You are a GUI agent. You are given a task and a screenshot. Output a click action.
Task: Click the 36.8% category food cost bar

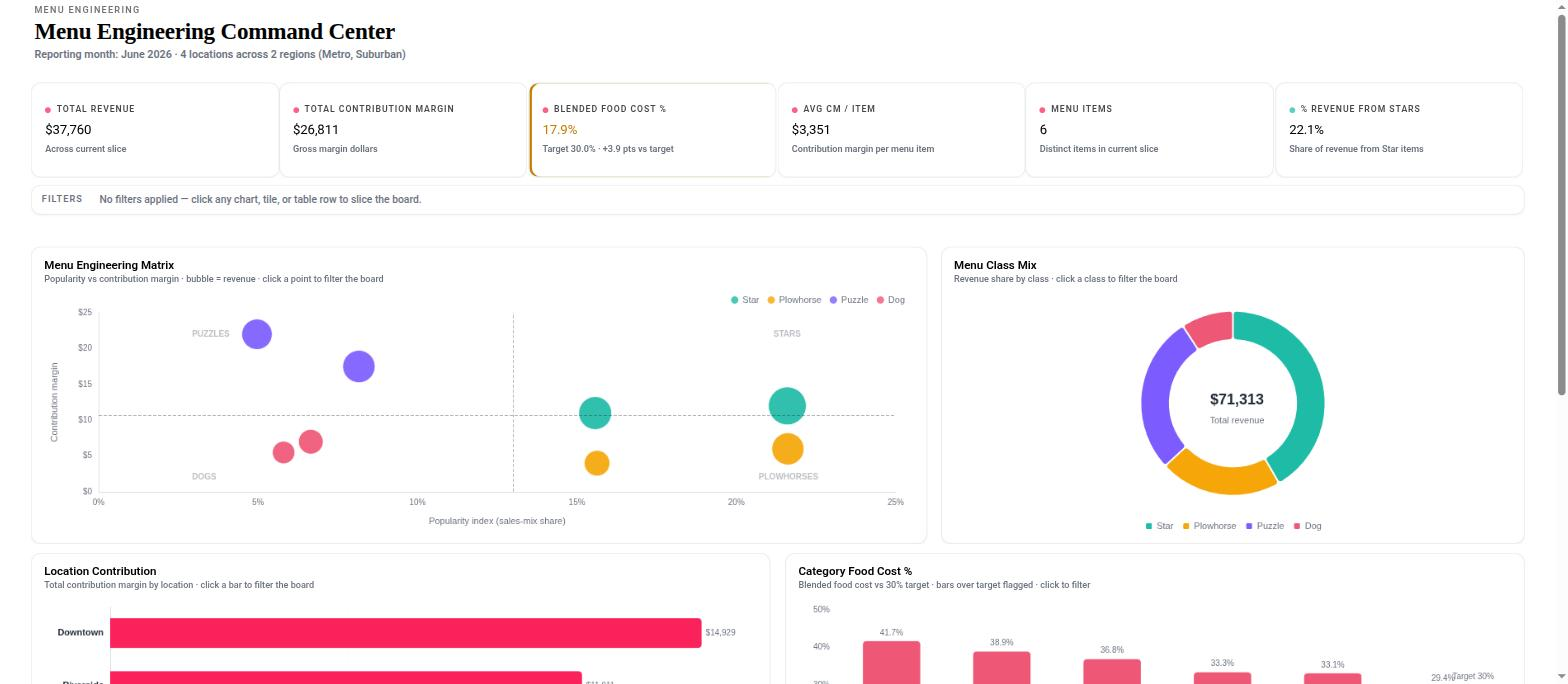[x=1112, y=671]
